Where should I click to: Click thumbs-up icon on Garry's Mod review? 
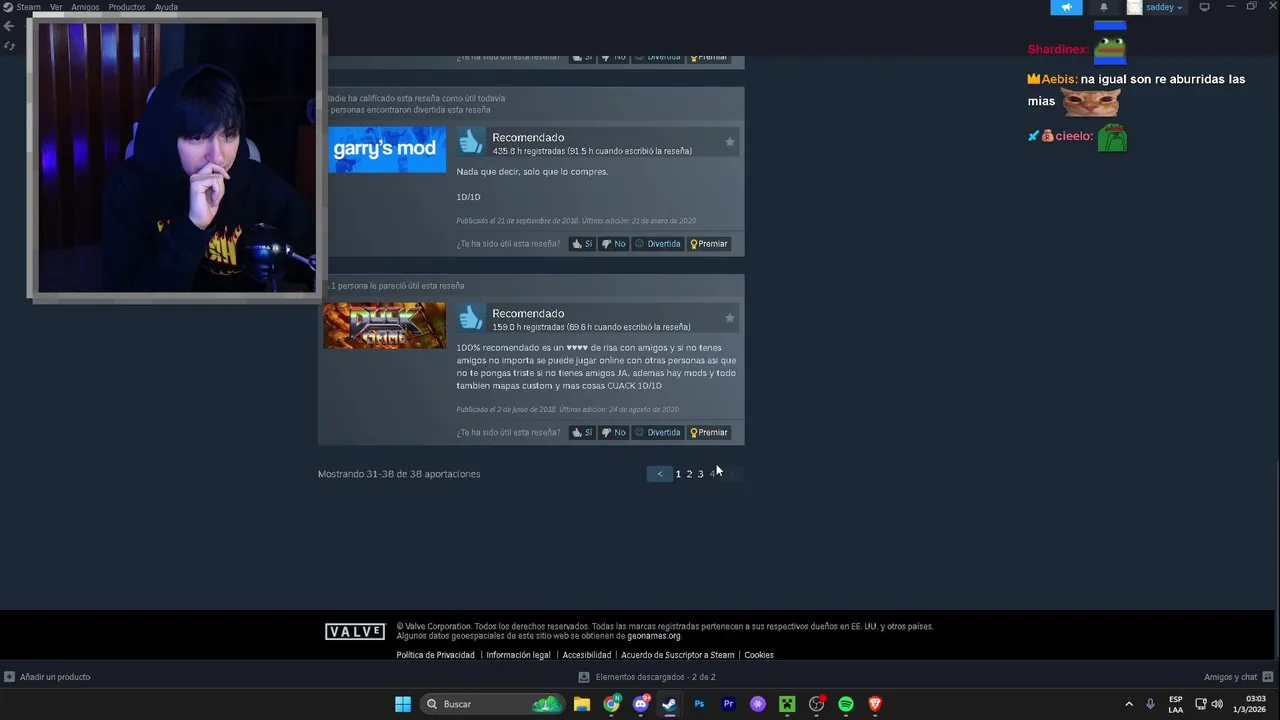tap(471, 143)
